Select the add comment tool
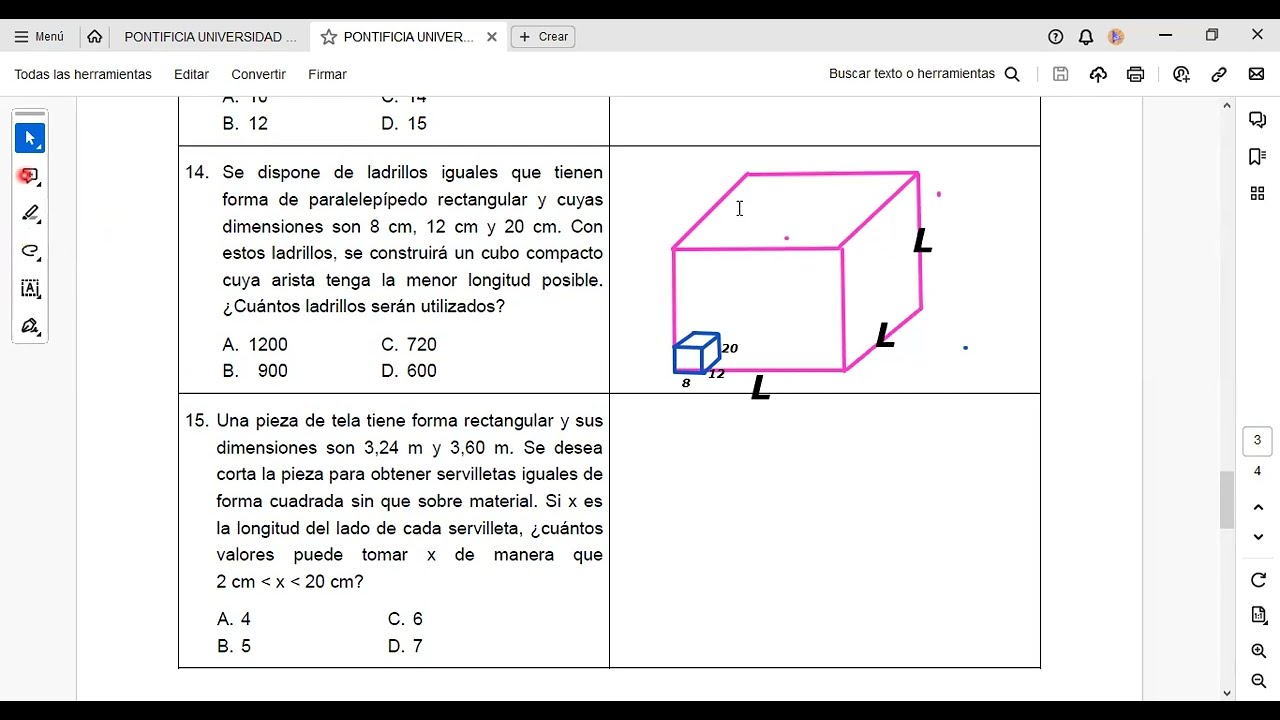 pyautogui.click(x=30, y=176)
